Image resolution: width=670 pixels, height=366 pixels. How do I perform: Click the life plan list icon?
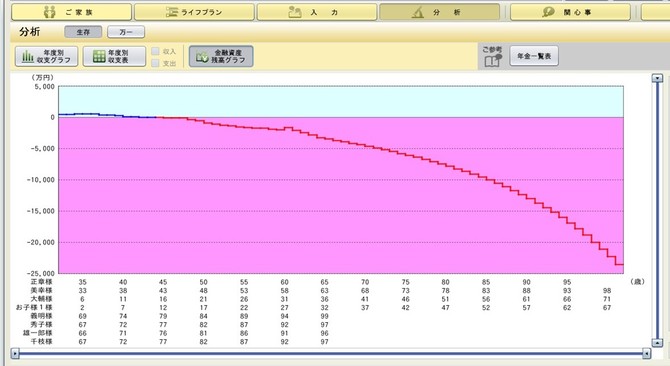point(171,12)
